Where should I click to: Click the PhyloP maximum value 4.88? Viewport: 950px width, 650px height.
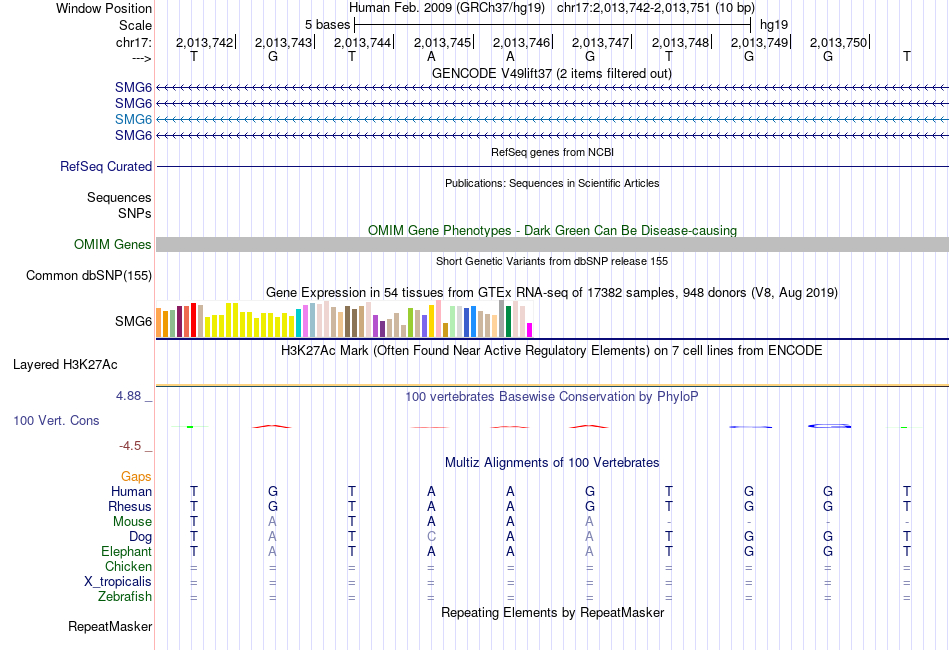(128, 396)
